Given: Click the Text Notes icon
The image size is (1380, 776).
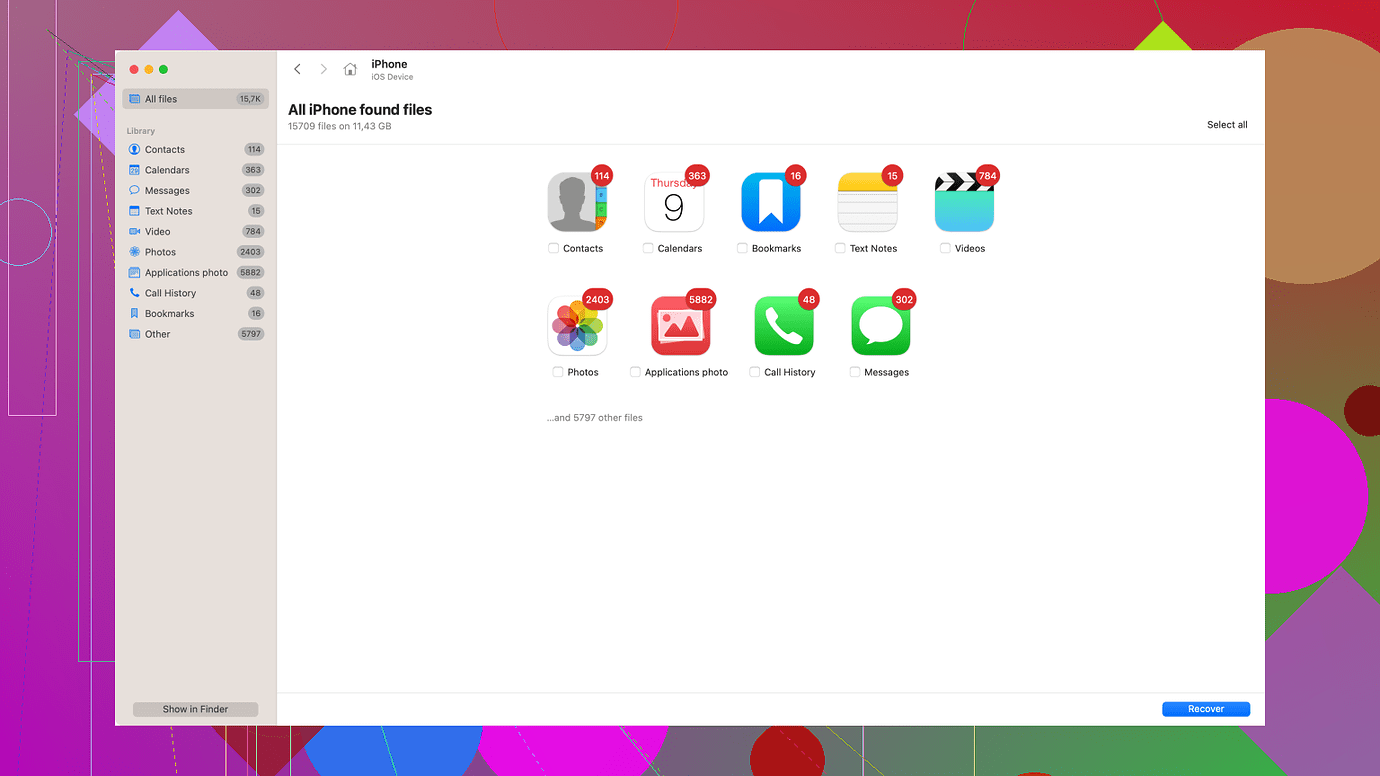Looking at the screenshot, I should [x=866, y=200].
